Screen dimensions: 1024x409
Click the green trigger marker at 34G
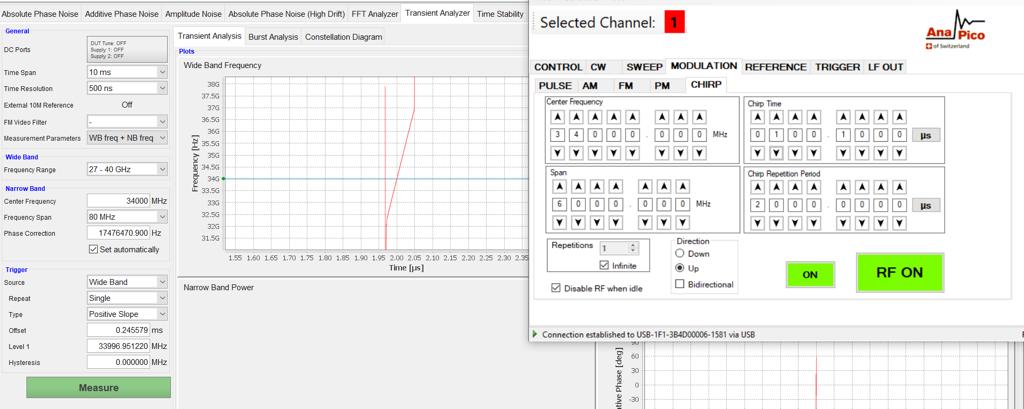click(223, 179)
